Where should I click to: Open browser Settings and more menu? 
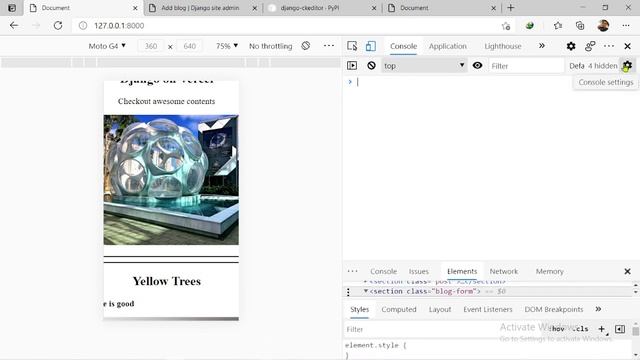pos(626,26)
